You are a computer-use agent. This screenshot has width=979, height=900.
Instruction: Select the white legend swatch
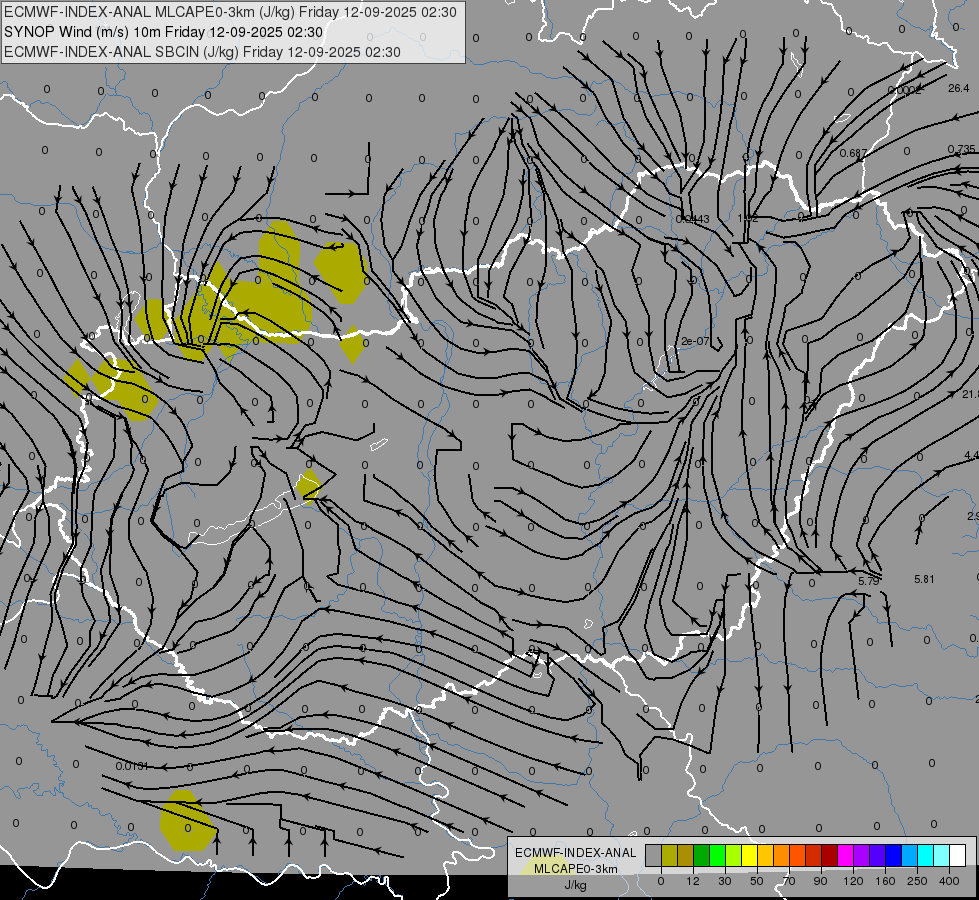[958, 855]
